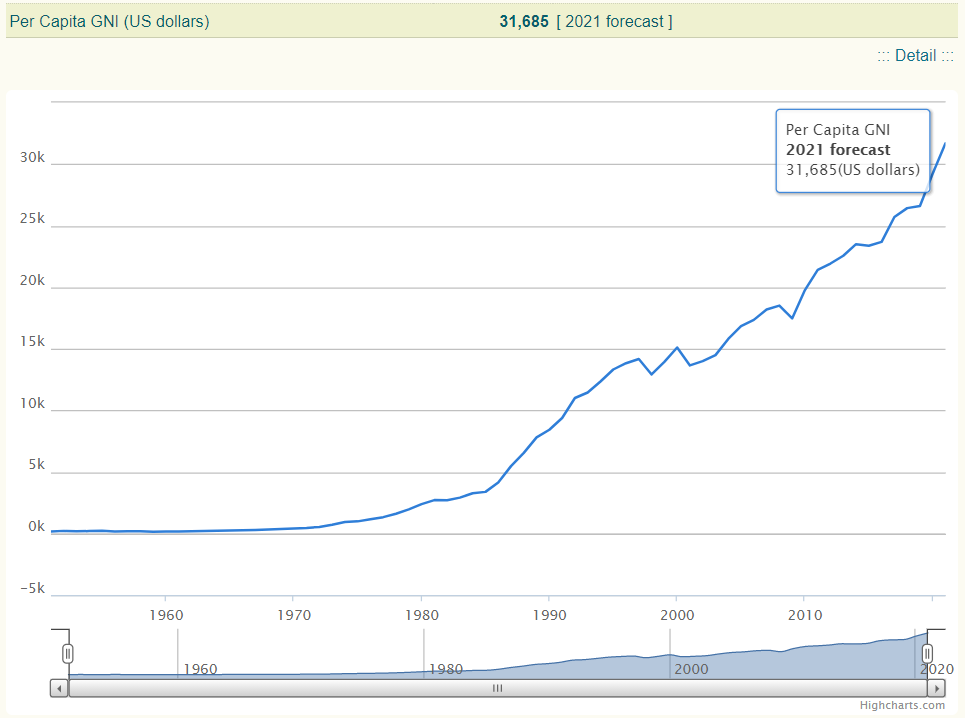Click the 1960 label on the main x-axis
The image size is (965, 718).
(165, 611)
